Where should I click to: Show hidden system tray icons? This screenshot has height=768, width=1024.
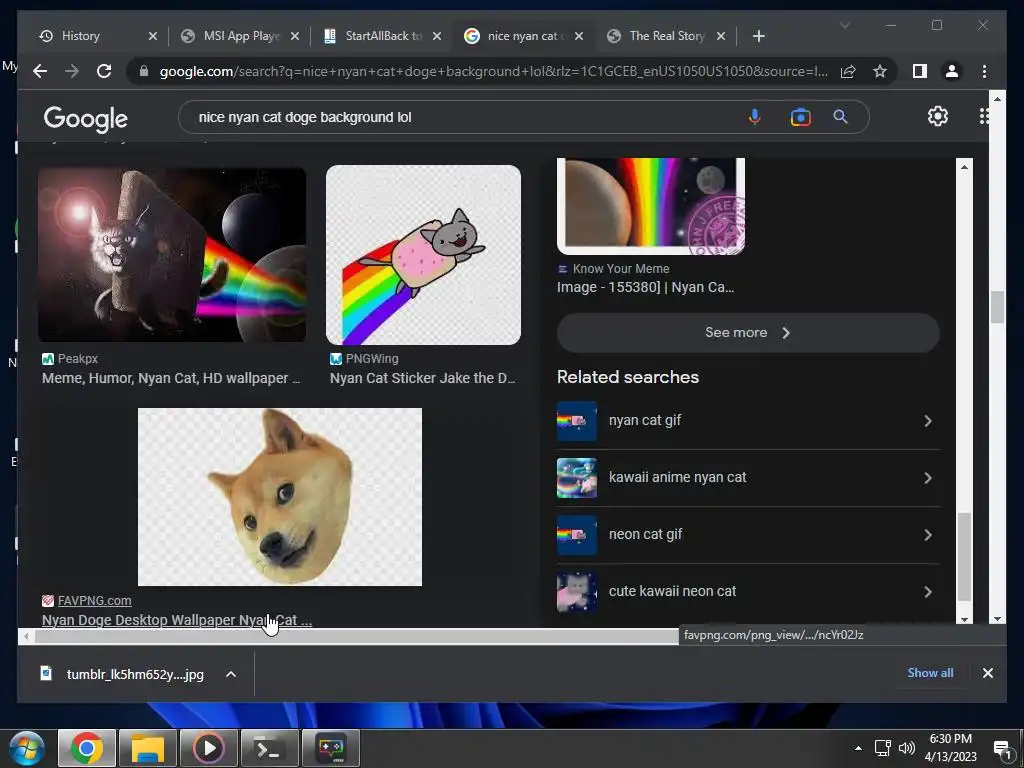pyautogui.click(x=858, y=748)
